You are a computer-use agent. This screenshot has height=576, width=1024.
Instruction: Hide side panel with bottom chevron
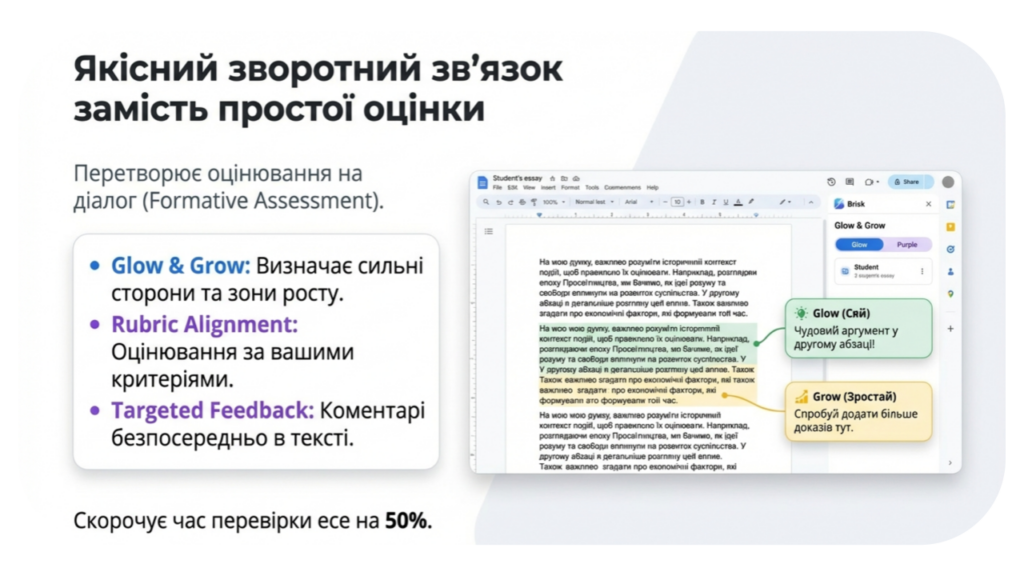(x=950, y=462)
